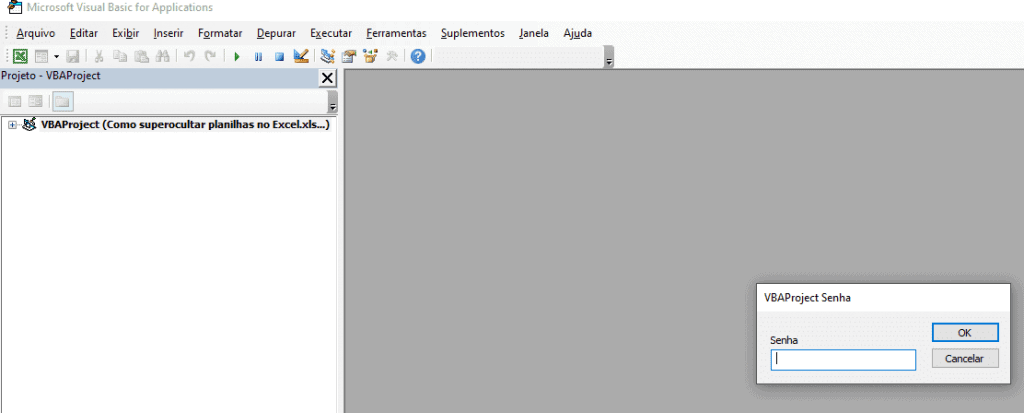Open the Janela menu
Viewport: 1024px width, 413px height.
click(x=534, y=33)
